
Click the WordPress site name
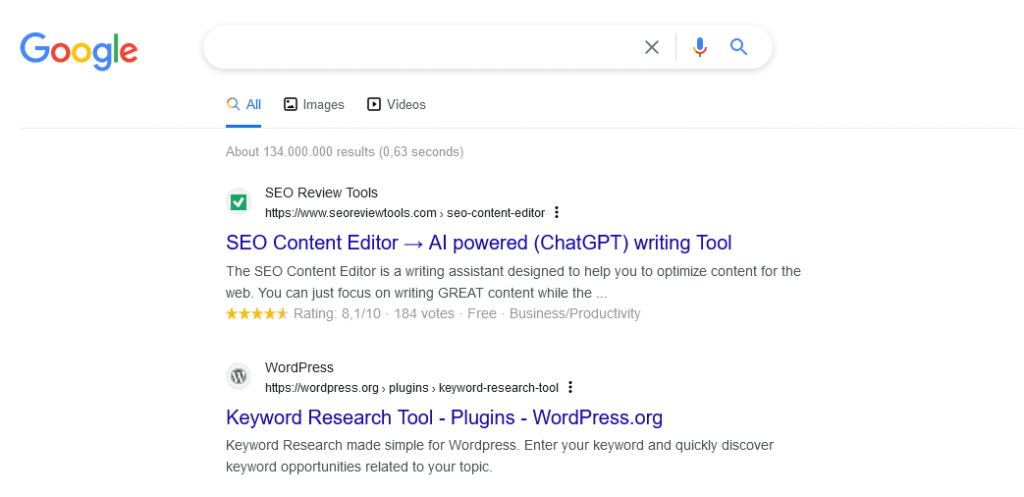click(299, 367)
